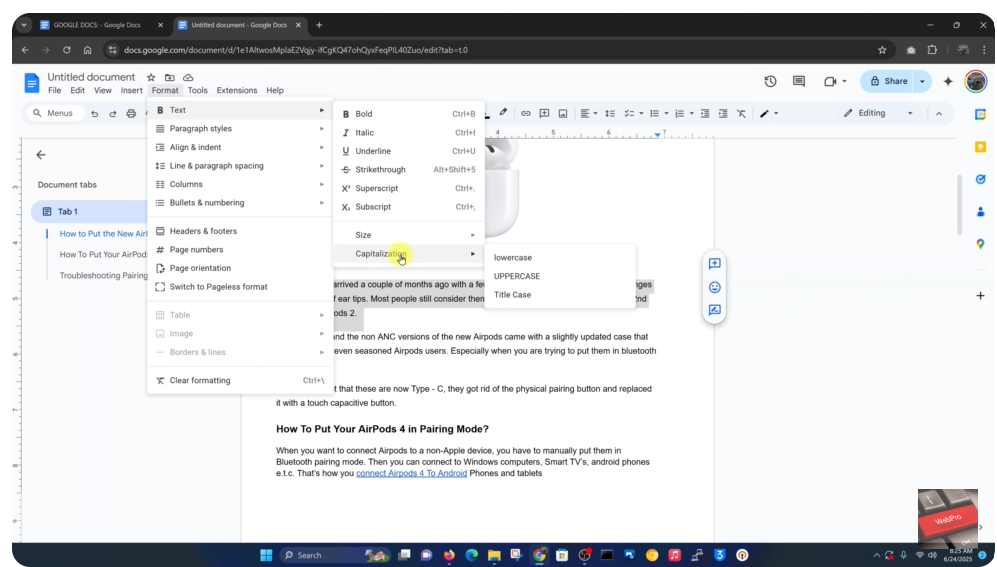Image resolution: width=997 pixels, height=567 pixels.
Task: Click the Share button
Action: pyautogui.click(x=888, y=81)
